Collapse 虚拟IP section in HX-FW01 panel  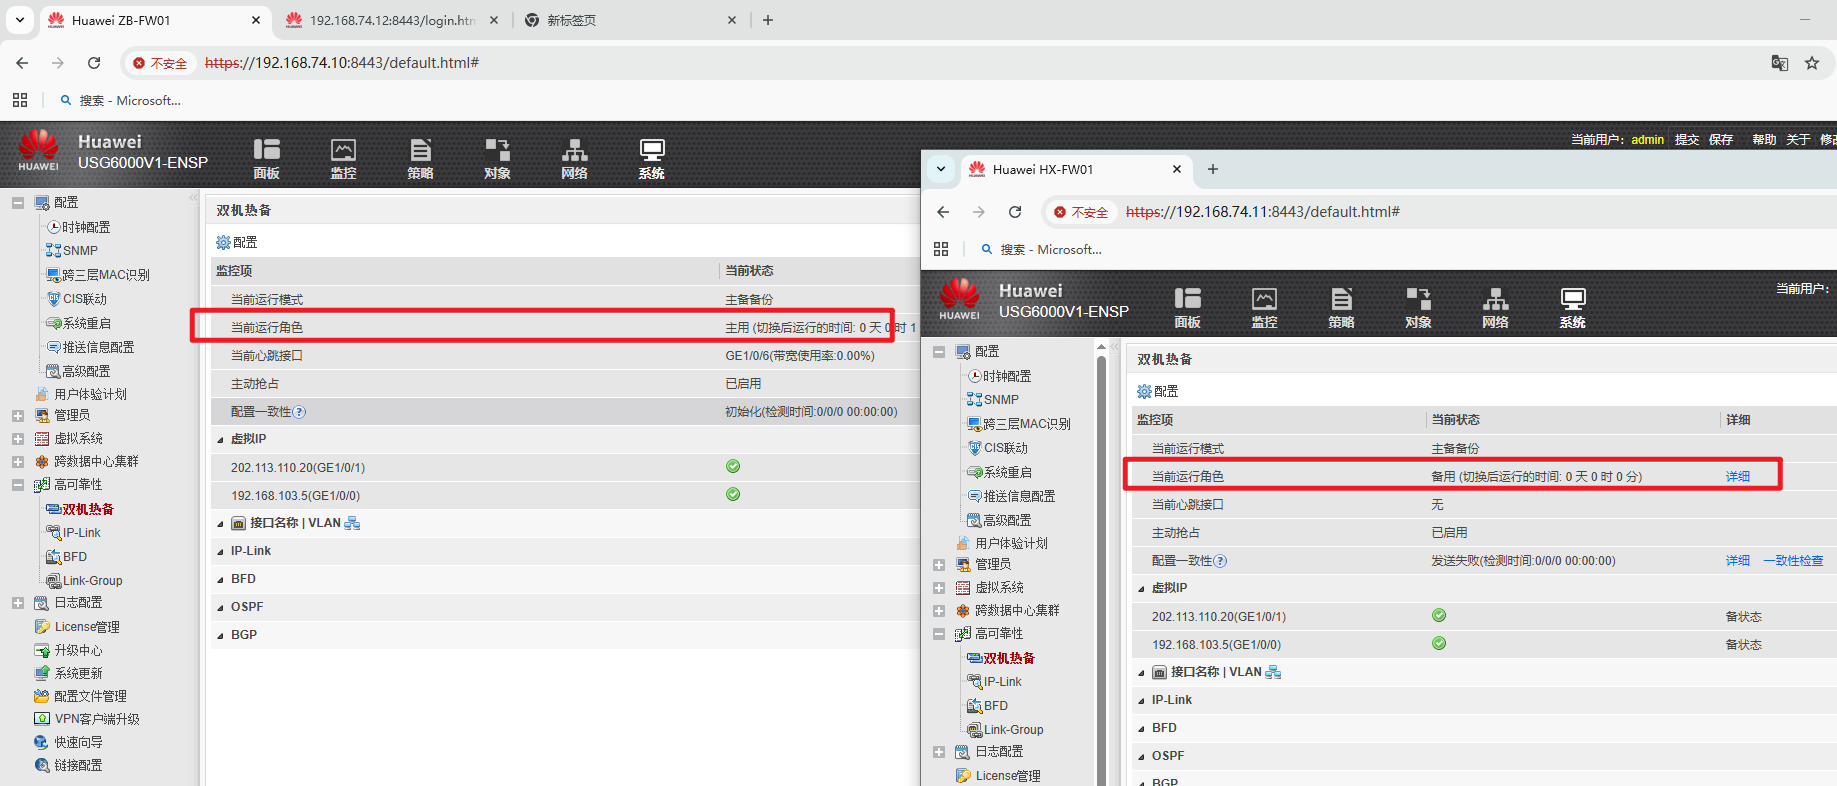click(1141, 589)
